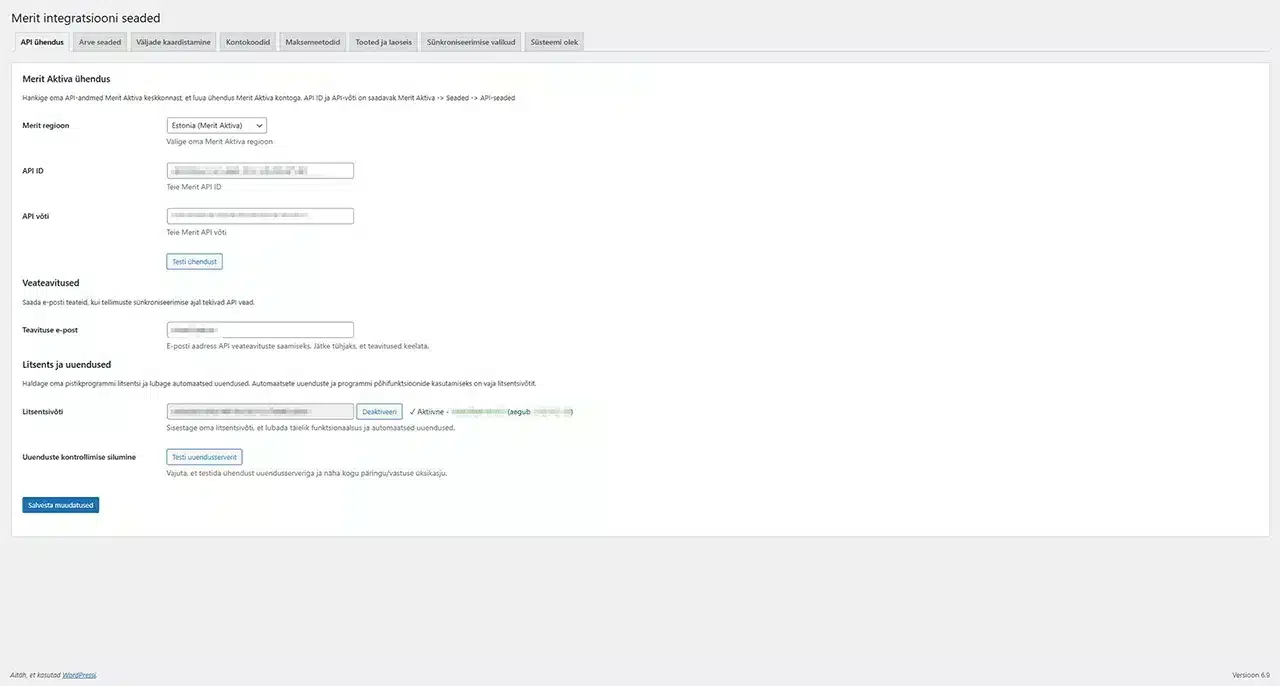Click the Merit regioon field label
Image resolution: width=1280 pixels, height=686 pixels.
(46, 126)
